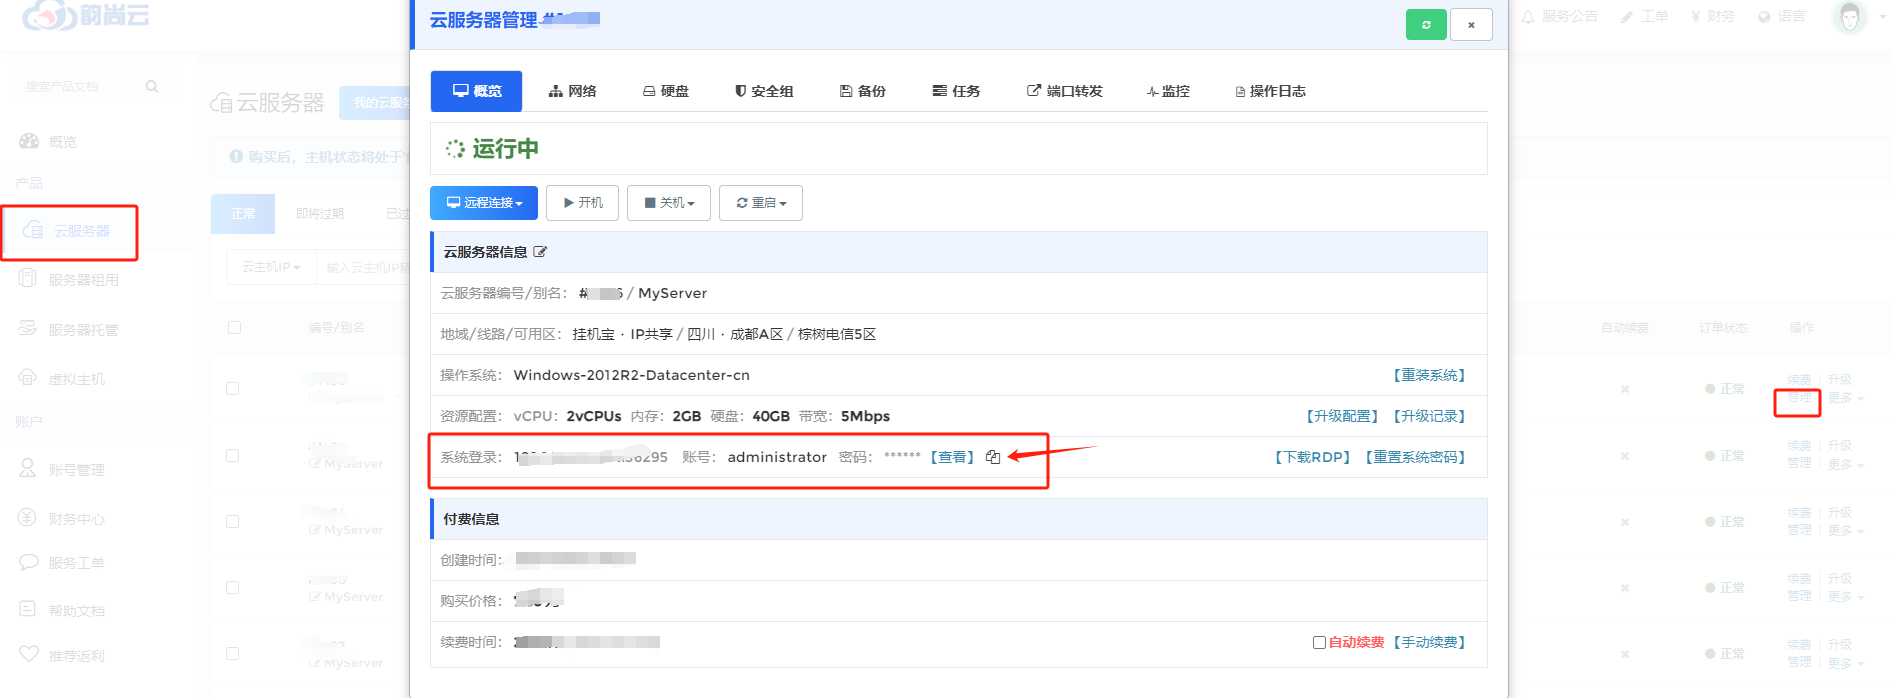Click the 开机 power-on button
Image resolution: width=1891 pixels, height=698 pixels.
pos(582,203)
